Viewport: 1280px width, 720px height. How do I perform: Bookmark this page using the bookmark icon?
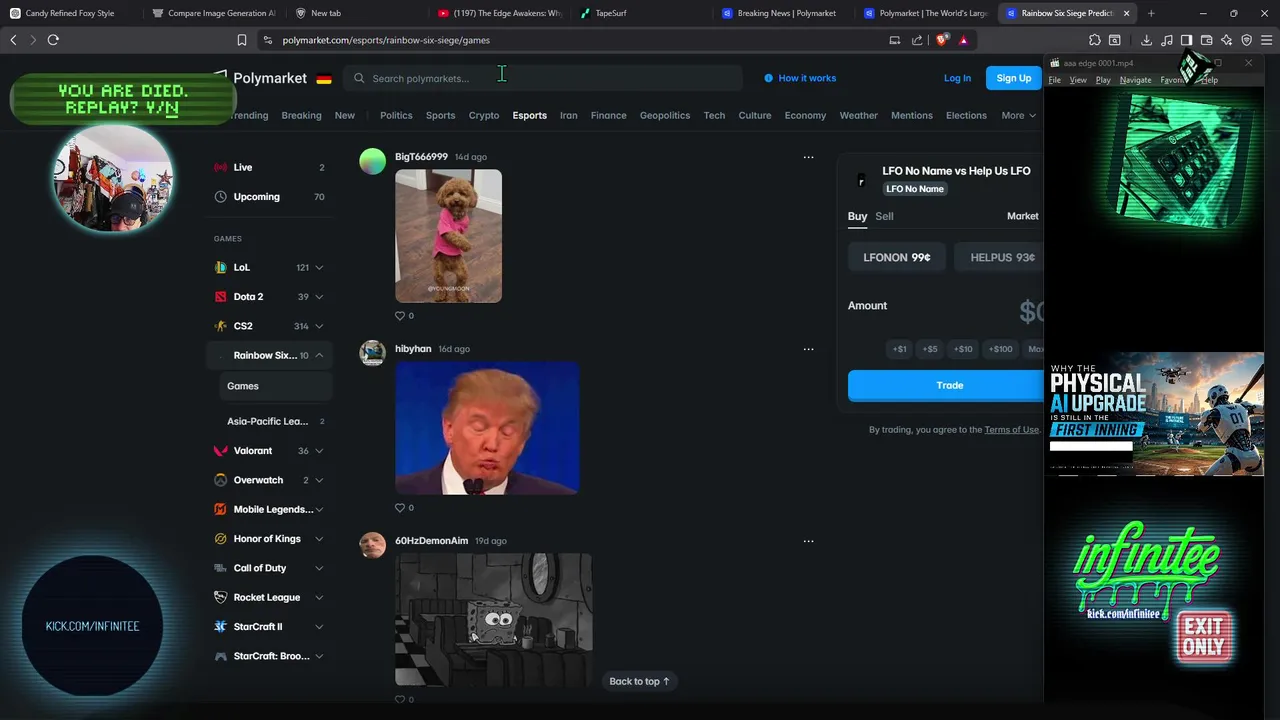coord(241,40)
